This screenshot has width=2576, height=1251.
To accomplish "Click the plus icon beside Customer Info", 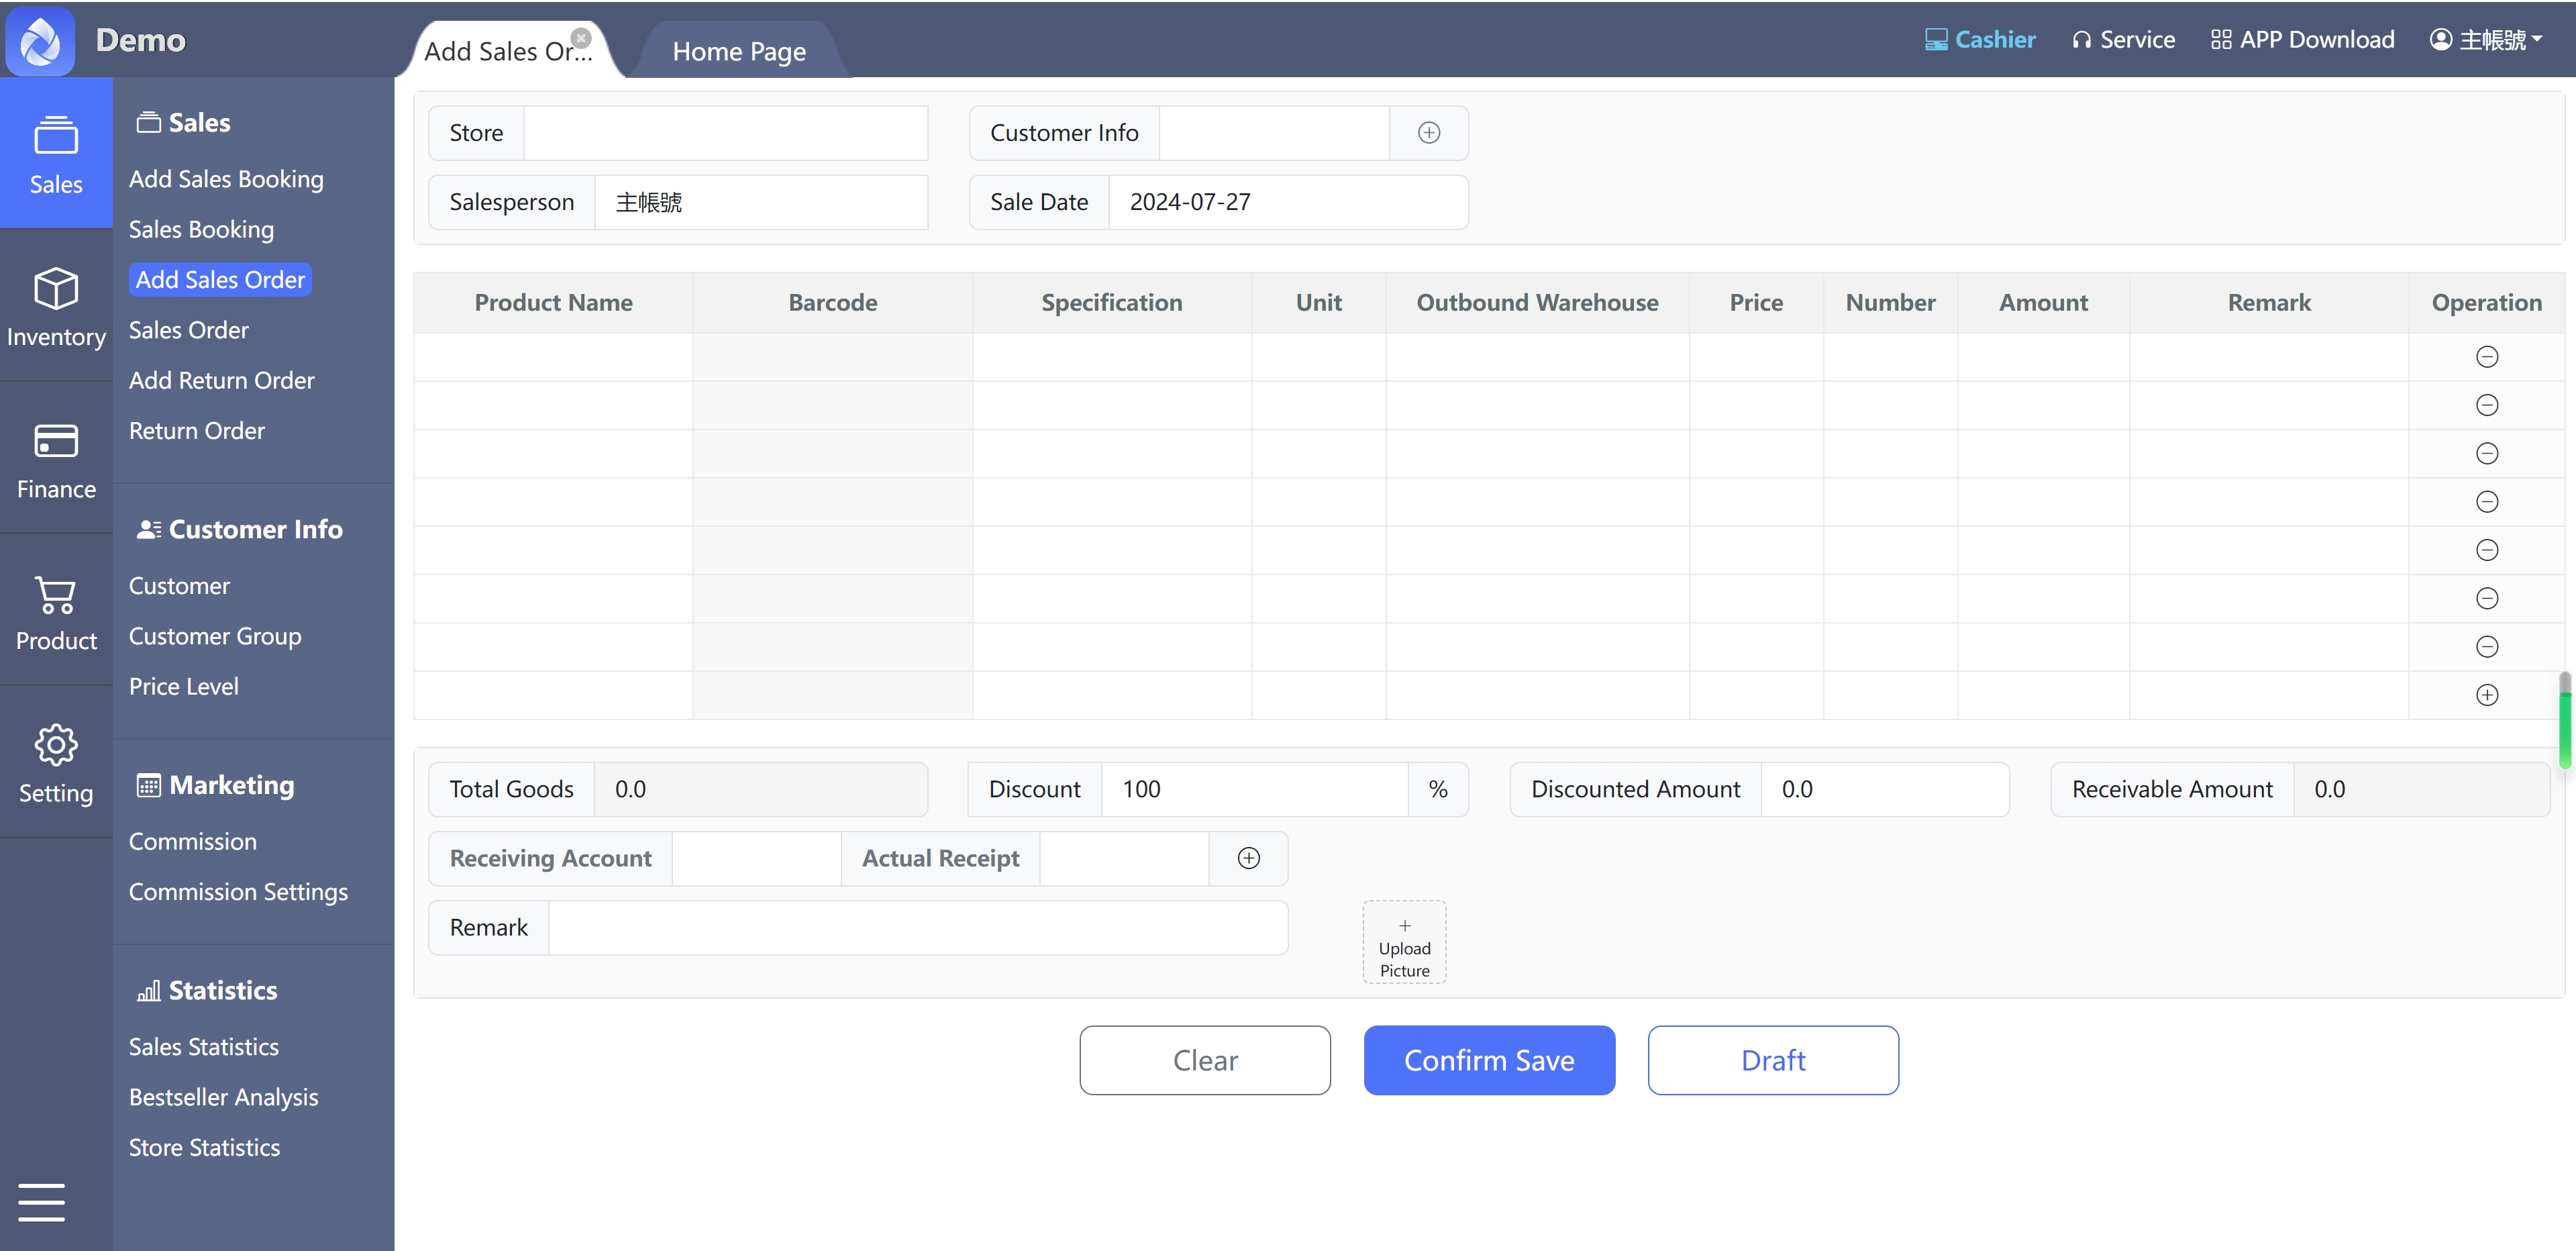I will coord(1429,133).
